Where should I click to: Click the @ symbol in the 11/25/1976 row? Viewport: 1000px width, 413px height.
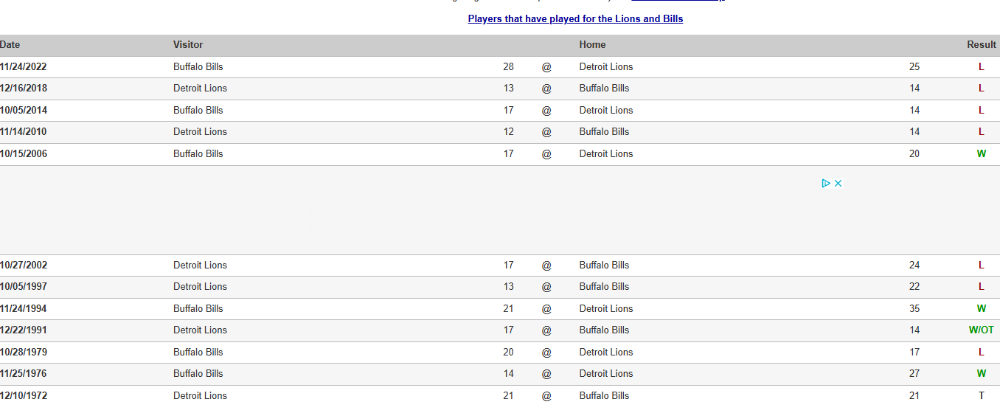[547, 374]
